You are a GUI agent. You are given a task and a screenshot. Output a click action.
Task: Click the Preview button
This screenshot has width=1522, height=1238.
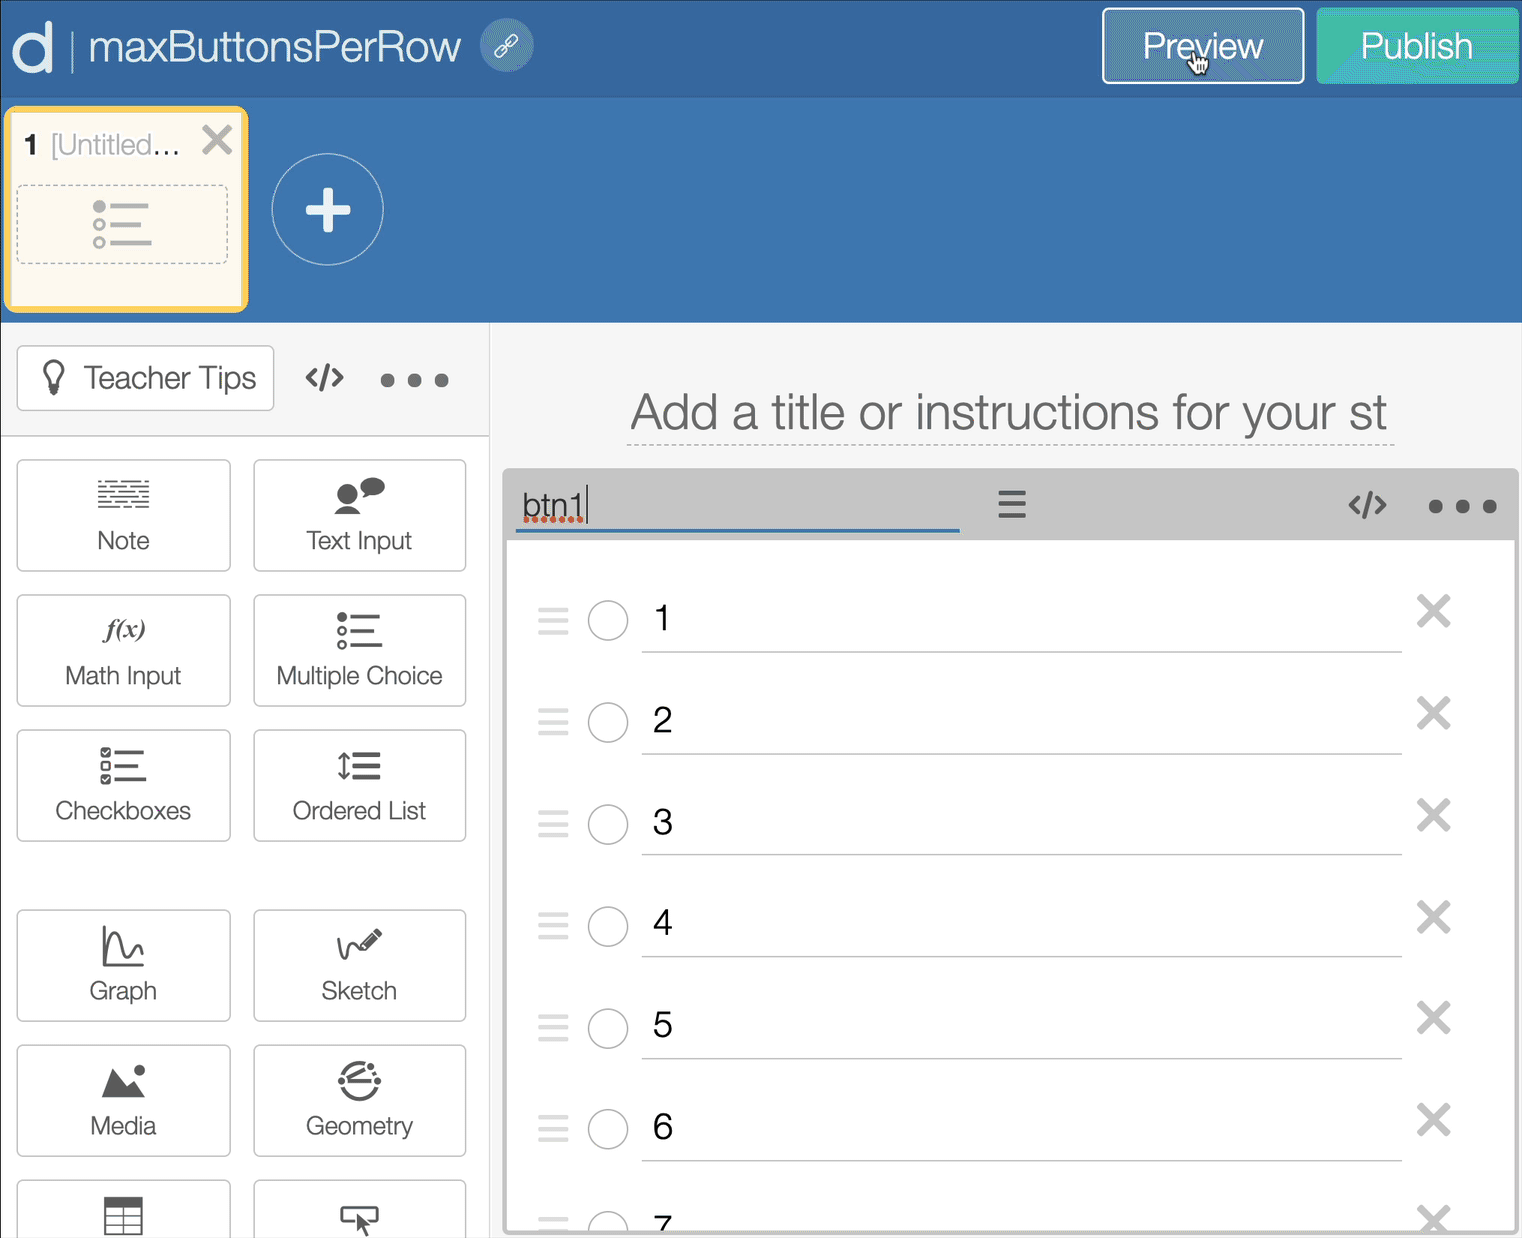pos(1202,46)
